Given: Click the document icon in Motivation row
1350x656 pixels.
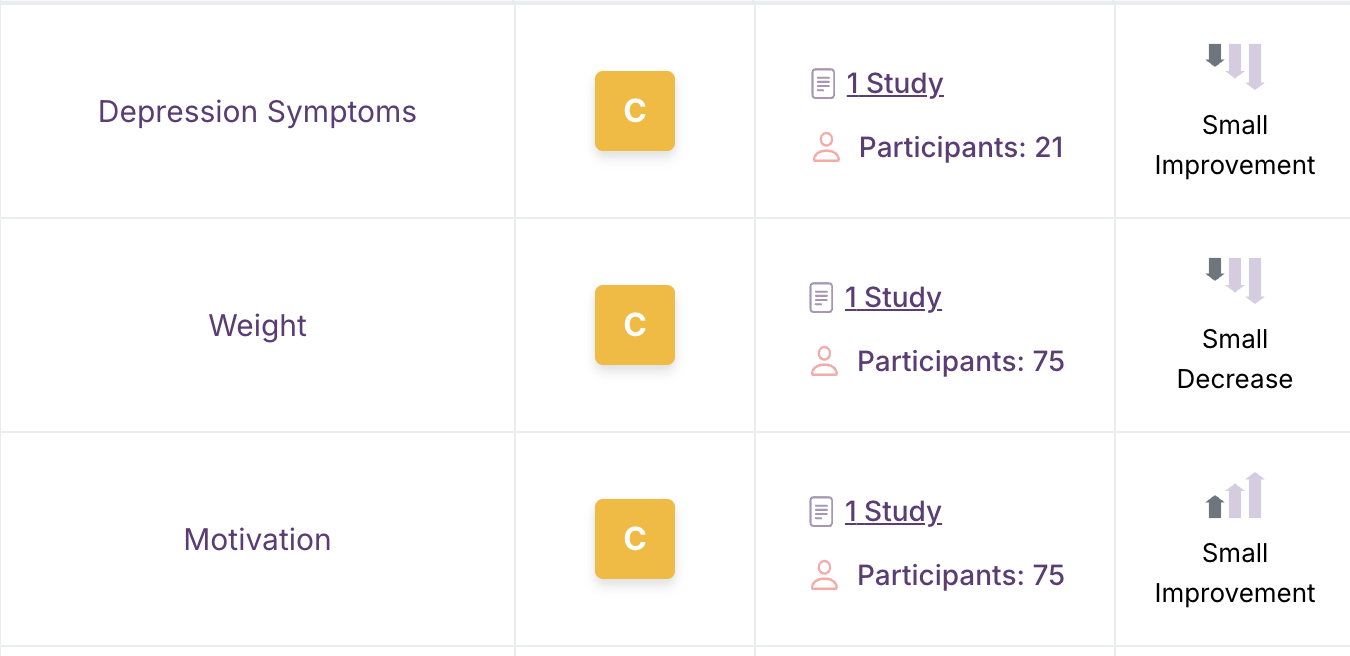Looking at the screenshot, I should (x=820, y=511).
